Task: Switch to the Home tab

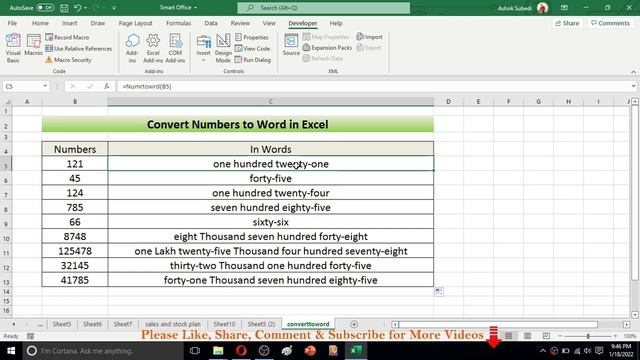Action: pos(40,23)
